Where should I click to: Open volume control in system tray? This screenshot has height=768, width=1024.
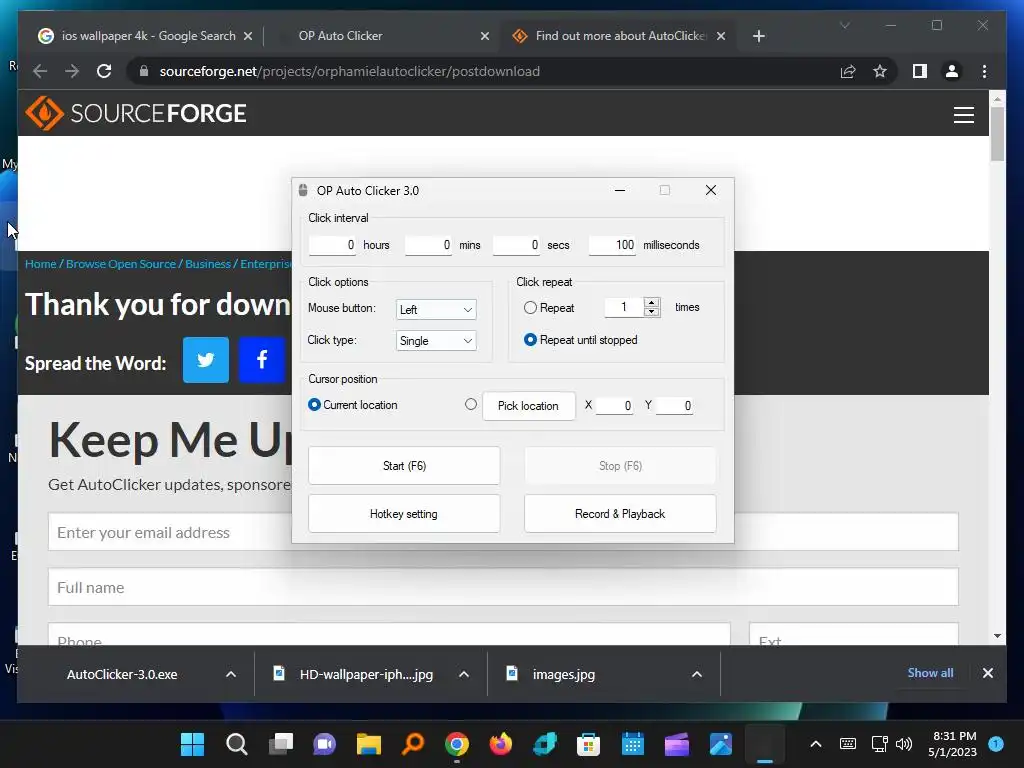(904, 744)
